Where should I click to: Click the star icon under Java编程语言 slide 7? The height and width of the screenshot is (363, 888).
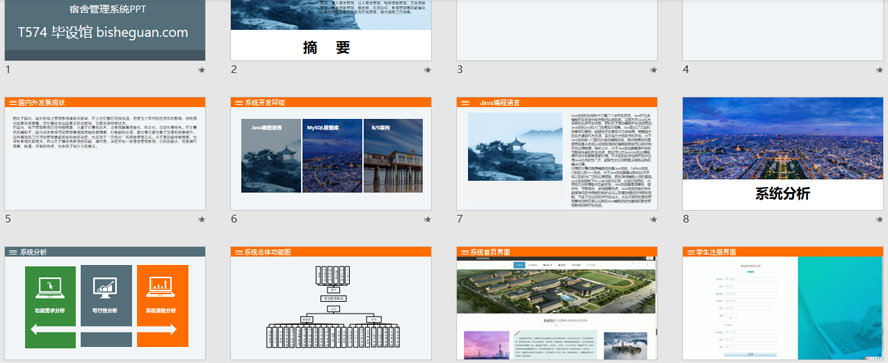654,220
